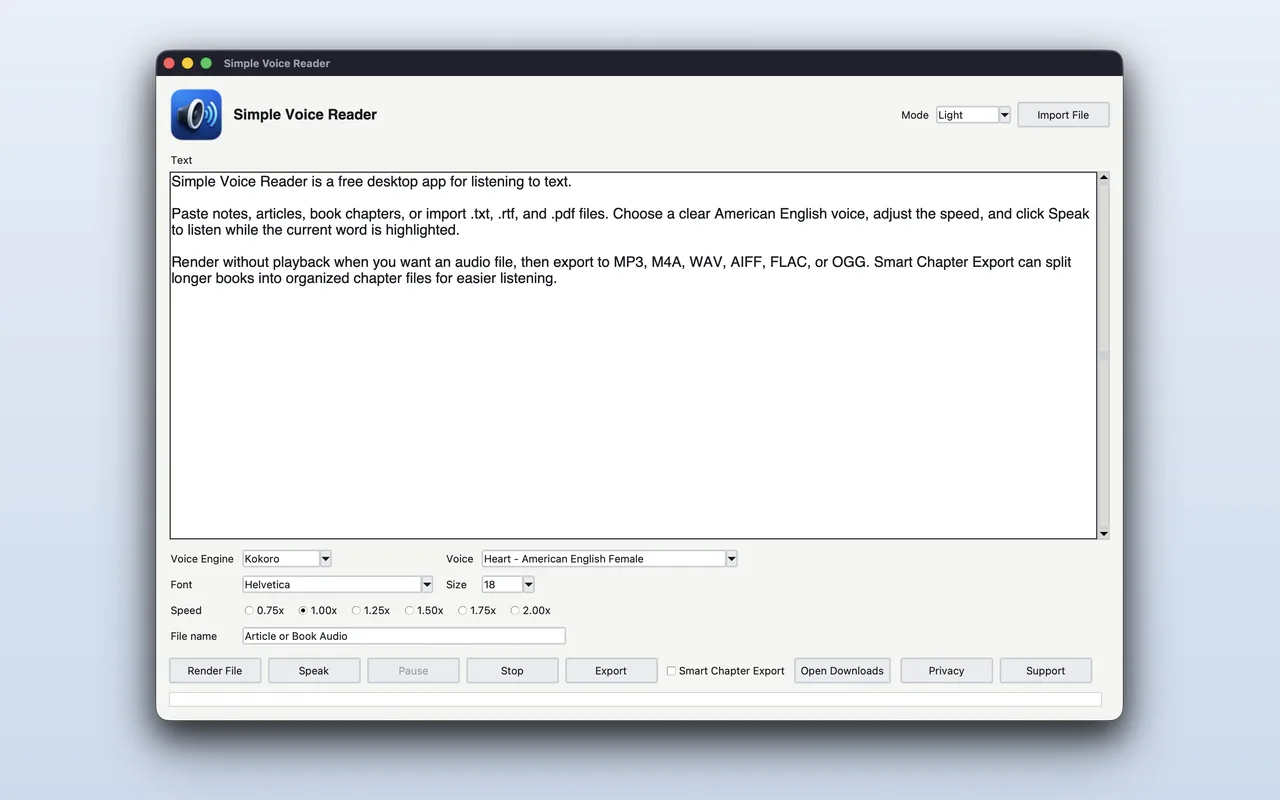Click the progress bar at the window bottom
Image resolution: width=1280 pixels, height=800 pixels.
pyautogui.click(x=635, y=699)
